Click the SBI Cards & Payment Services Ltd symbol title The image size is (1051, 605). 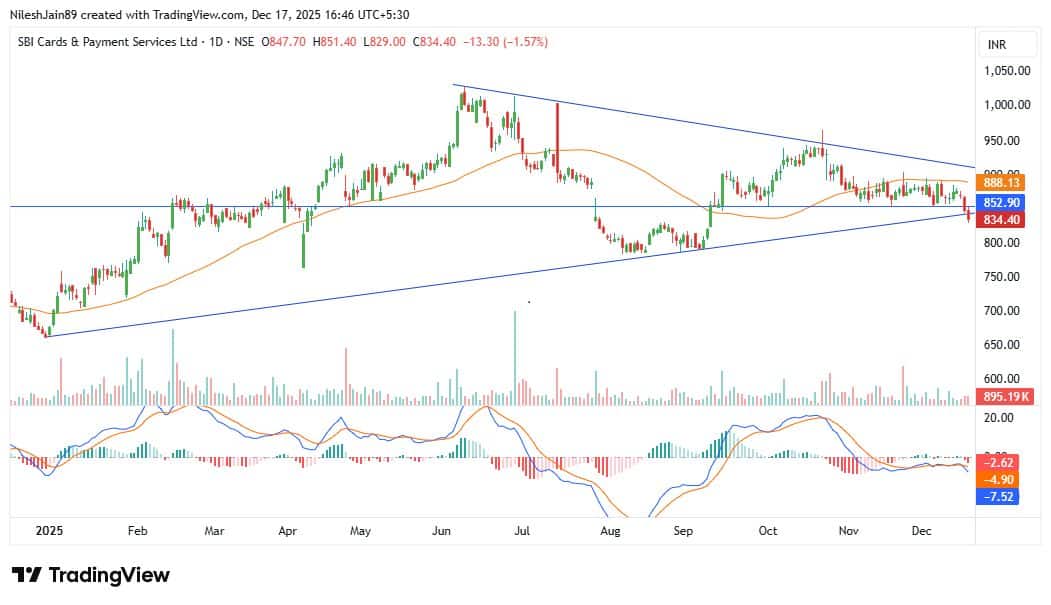[107, 42]
